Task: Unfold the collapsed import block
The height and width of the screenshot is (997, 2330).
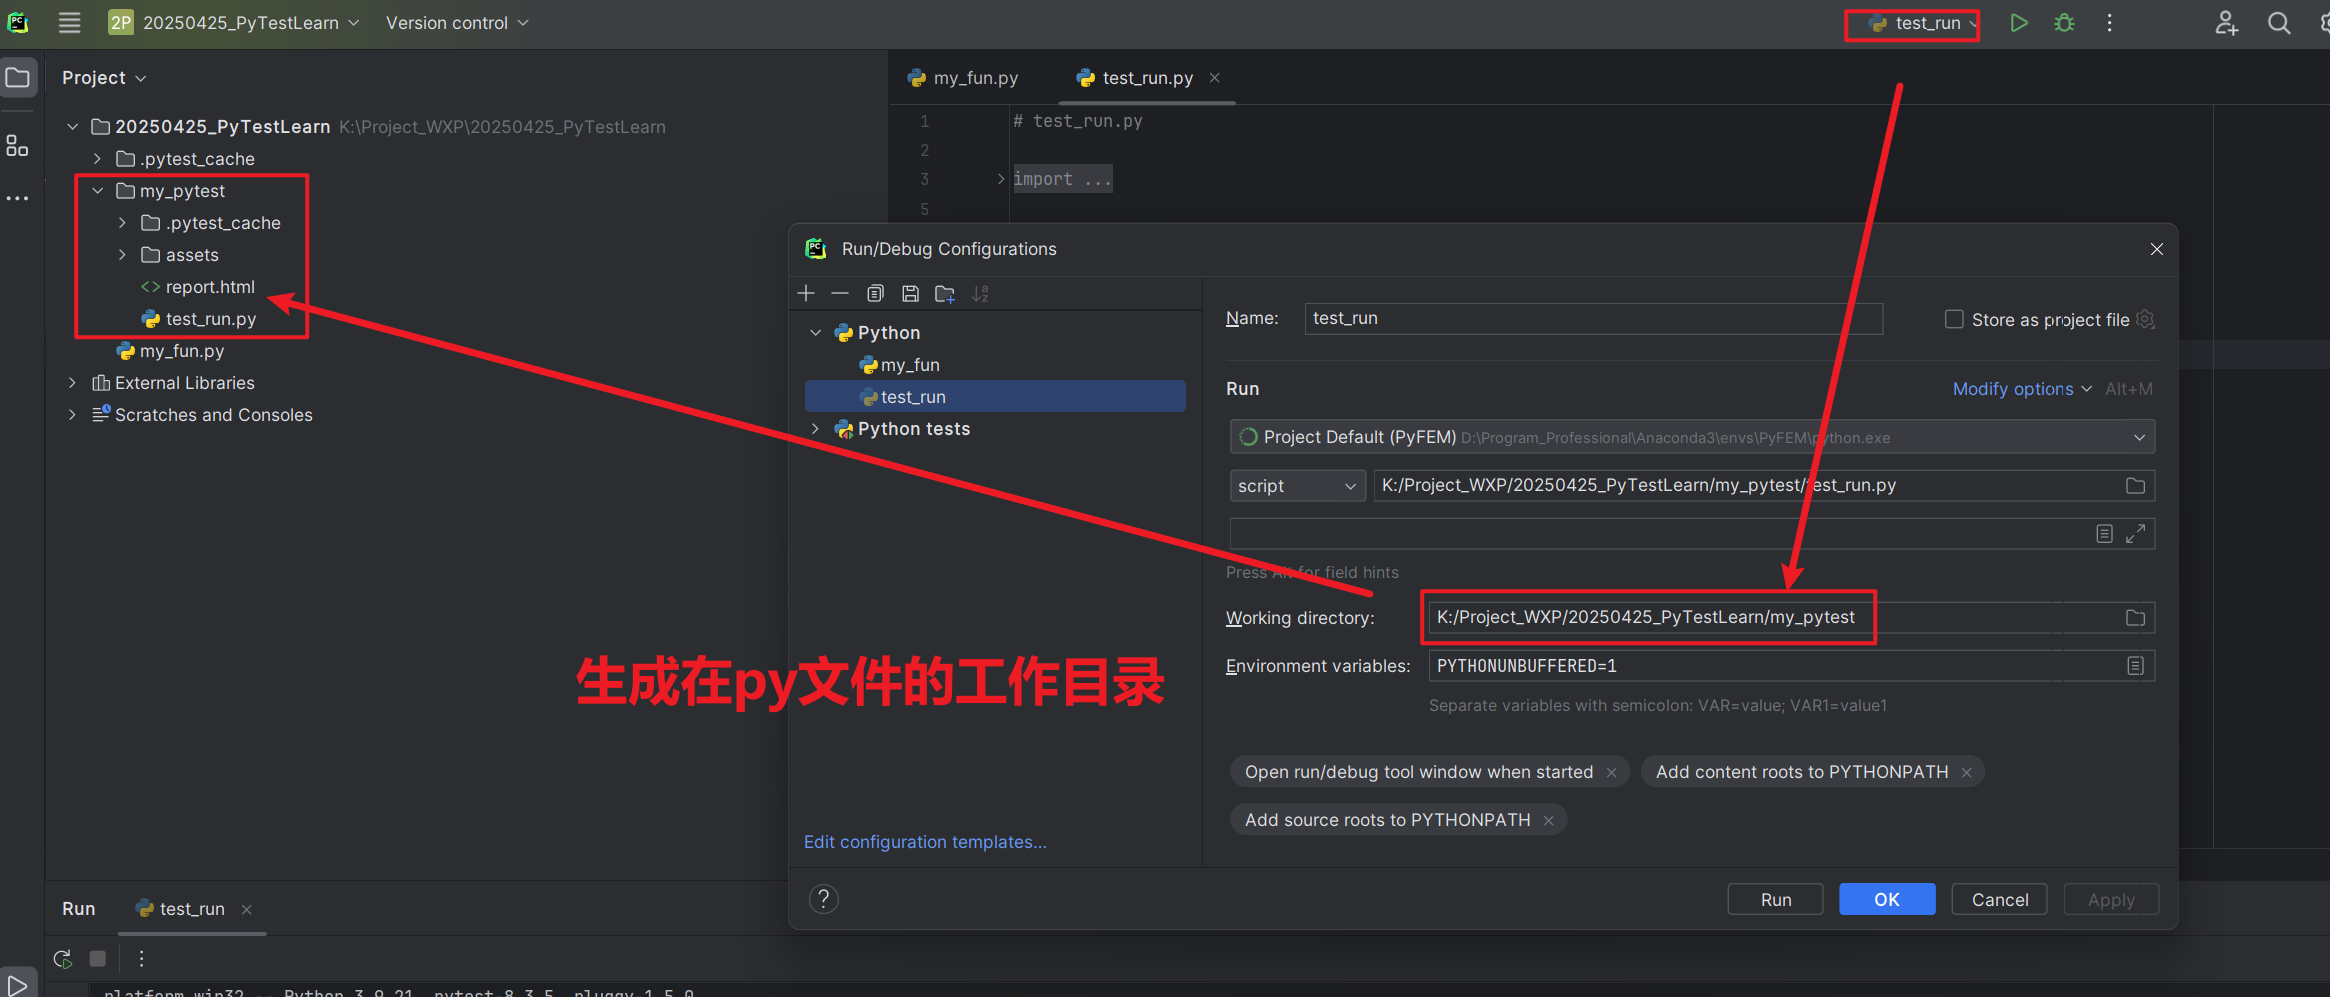Action: [1000, 179]
